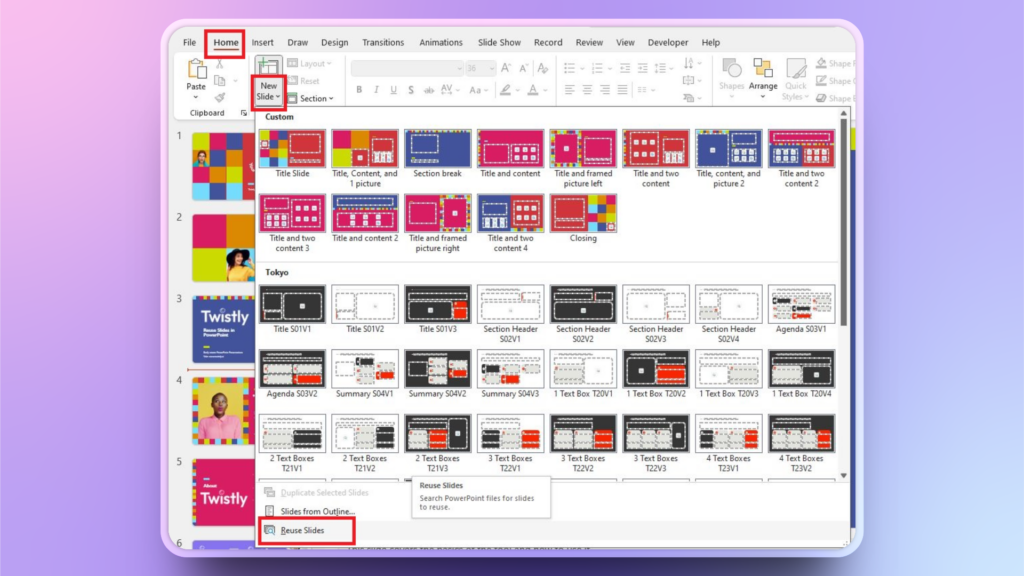Choose Slides from Outline option

tap(317, 511)
